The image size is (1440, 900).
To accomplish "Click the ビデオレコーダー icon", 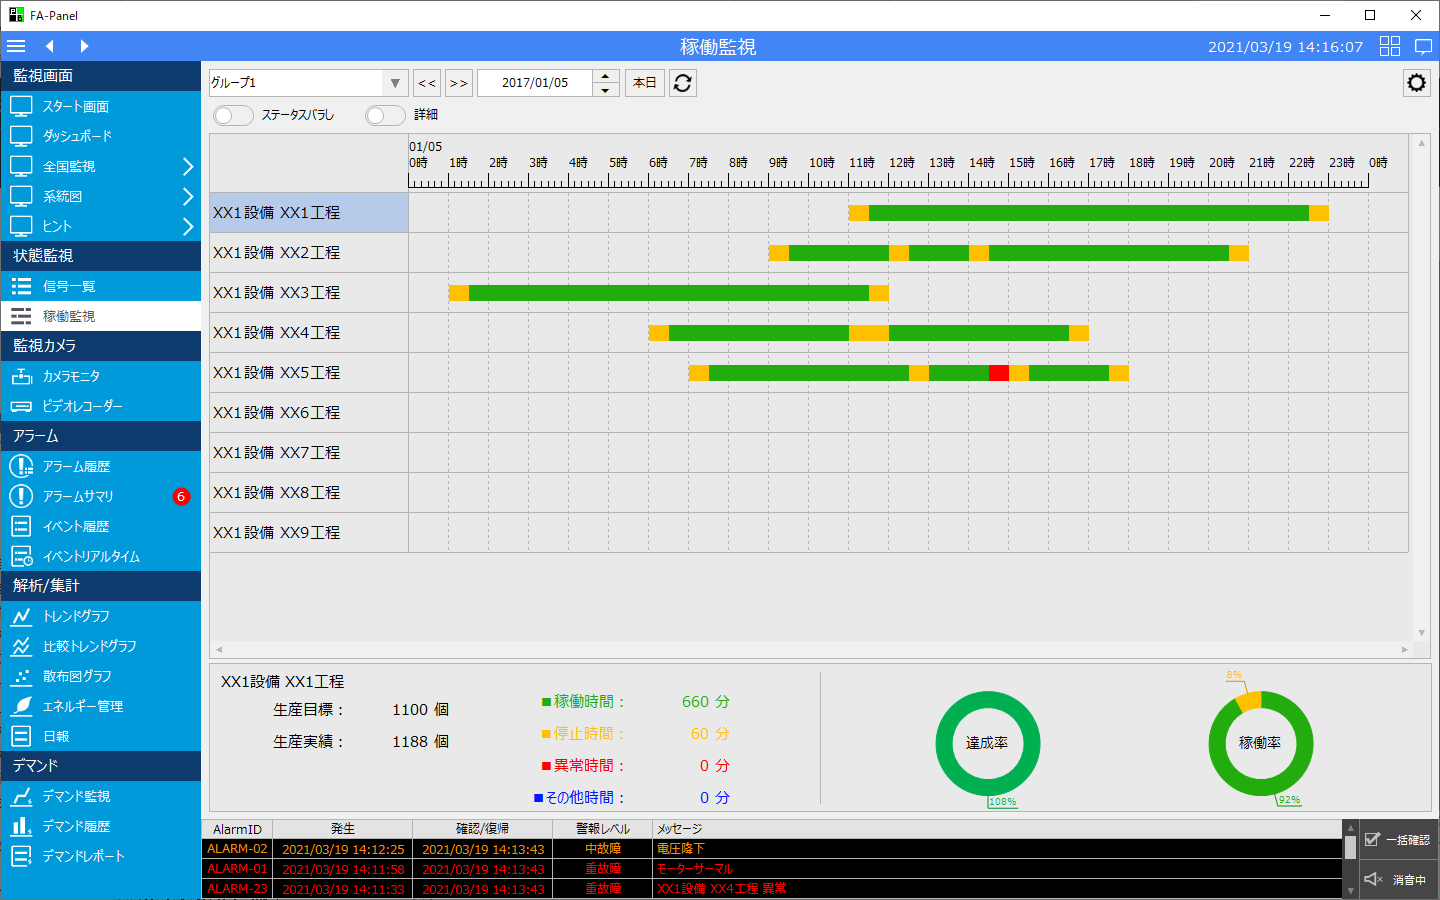I will (21, 406).
